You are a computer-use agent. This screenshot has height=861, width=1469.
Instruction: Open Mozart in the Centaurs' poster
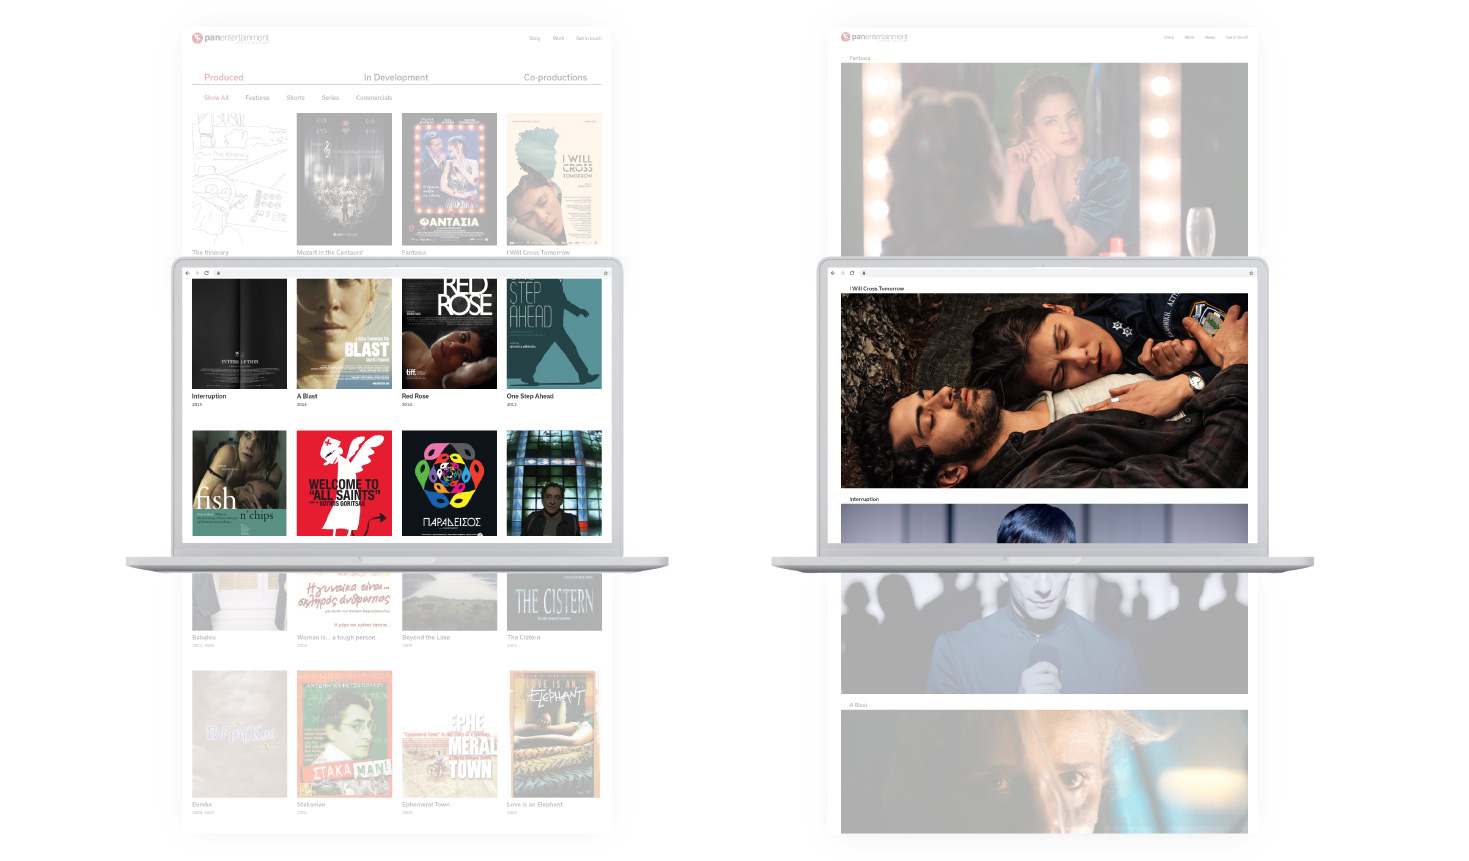click(344, 179)
